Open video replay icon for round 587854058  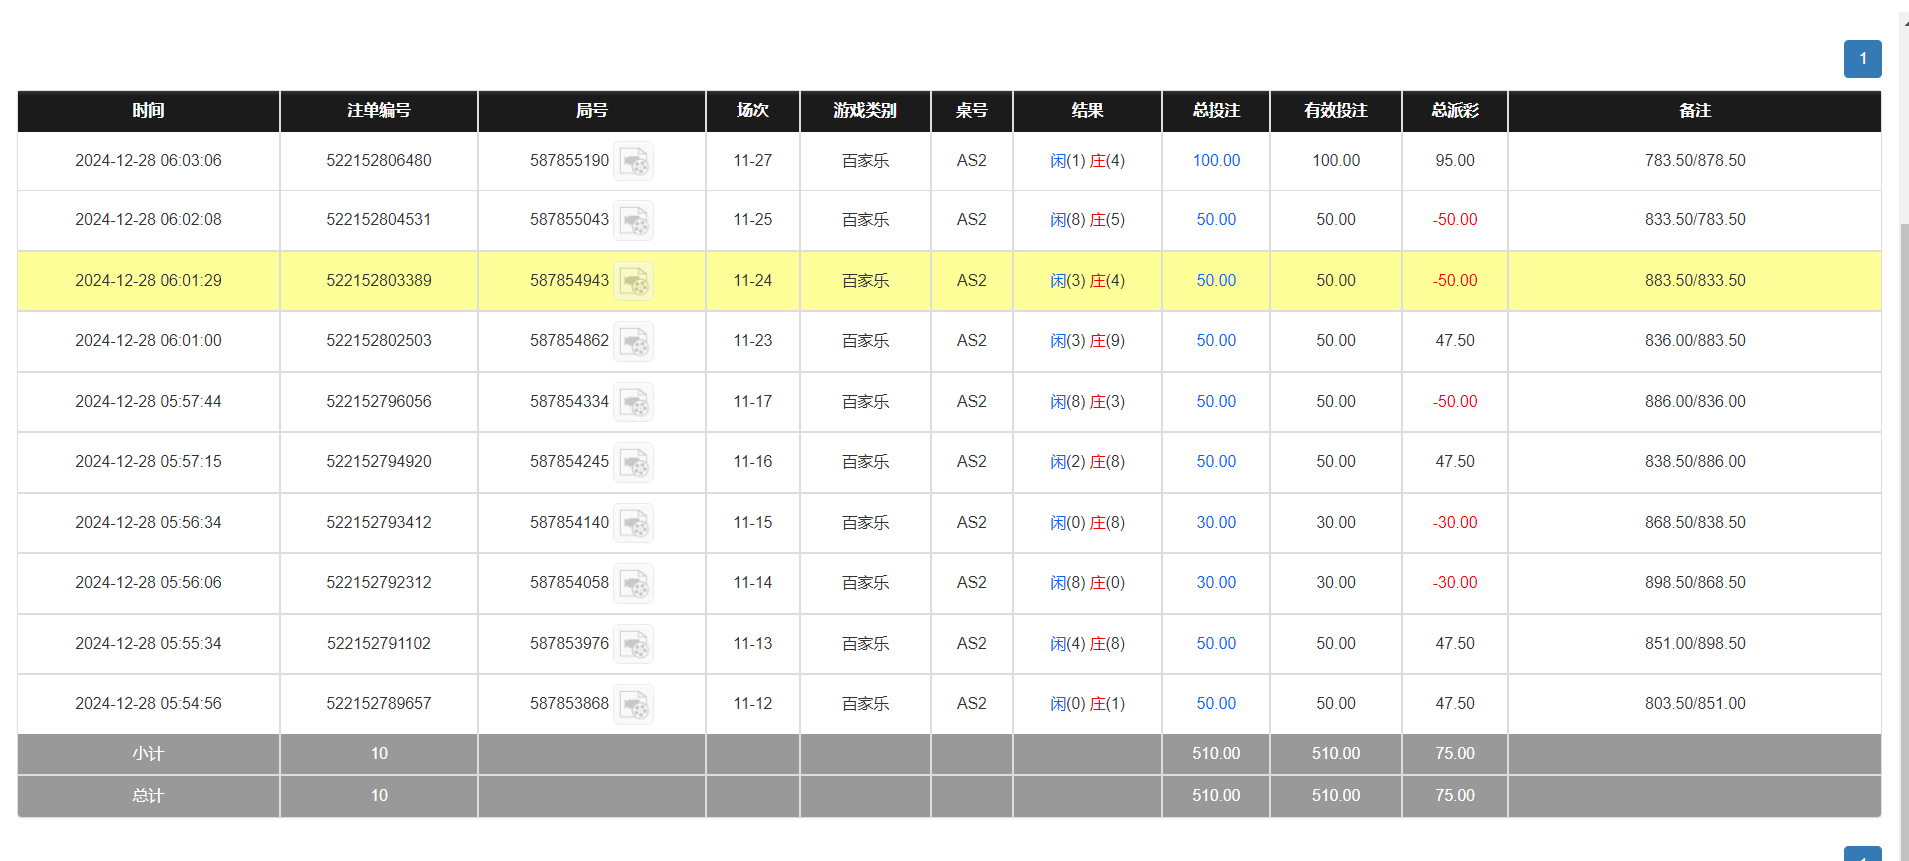(634, 583)
